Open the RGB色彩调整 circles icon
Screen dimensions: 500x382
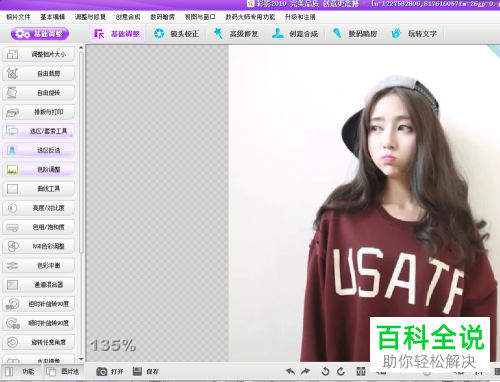(x=12, y=246)
